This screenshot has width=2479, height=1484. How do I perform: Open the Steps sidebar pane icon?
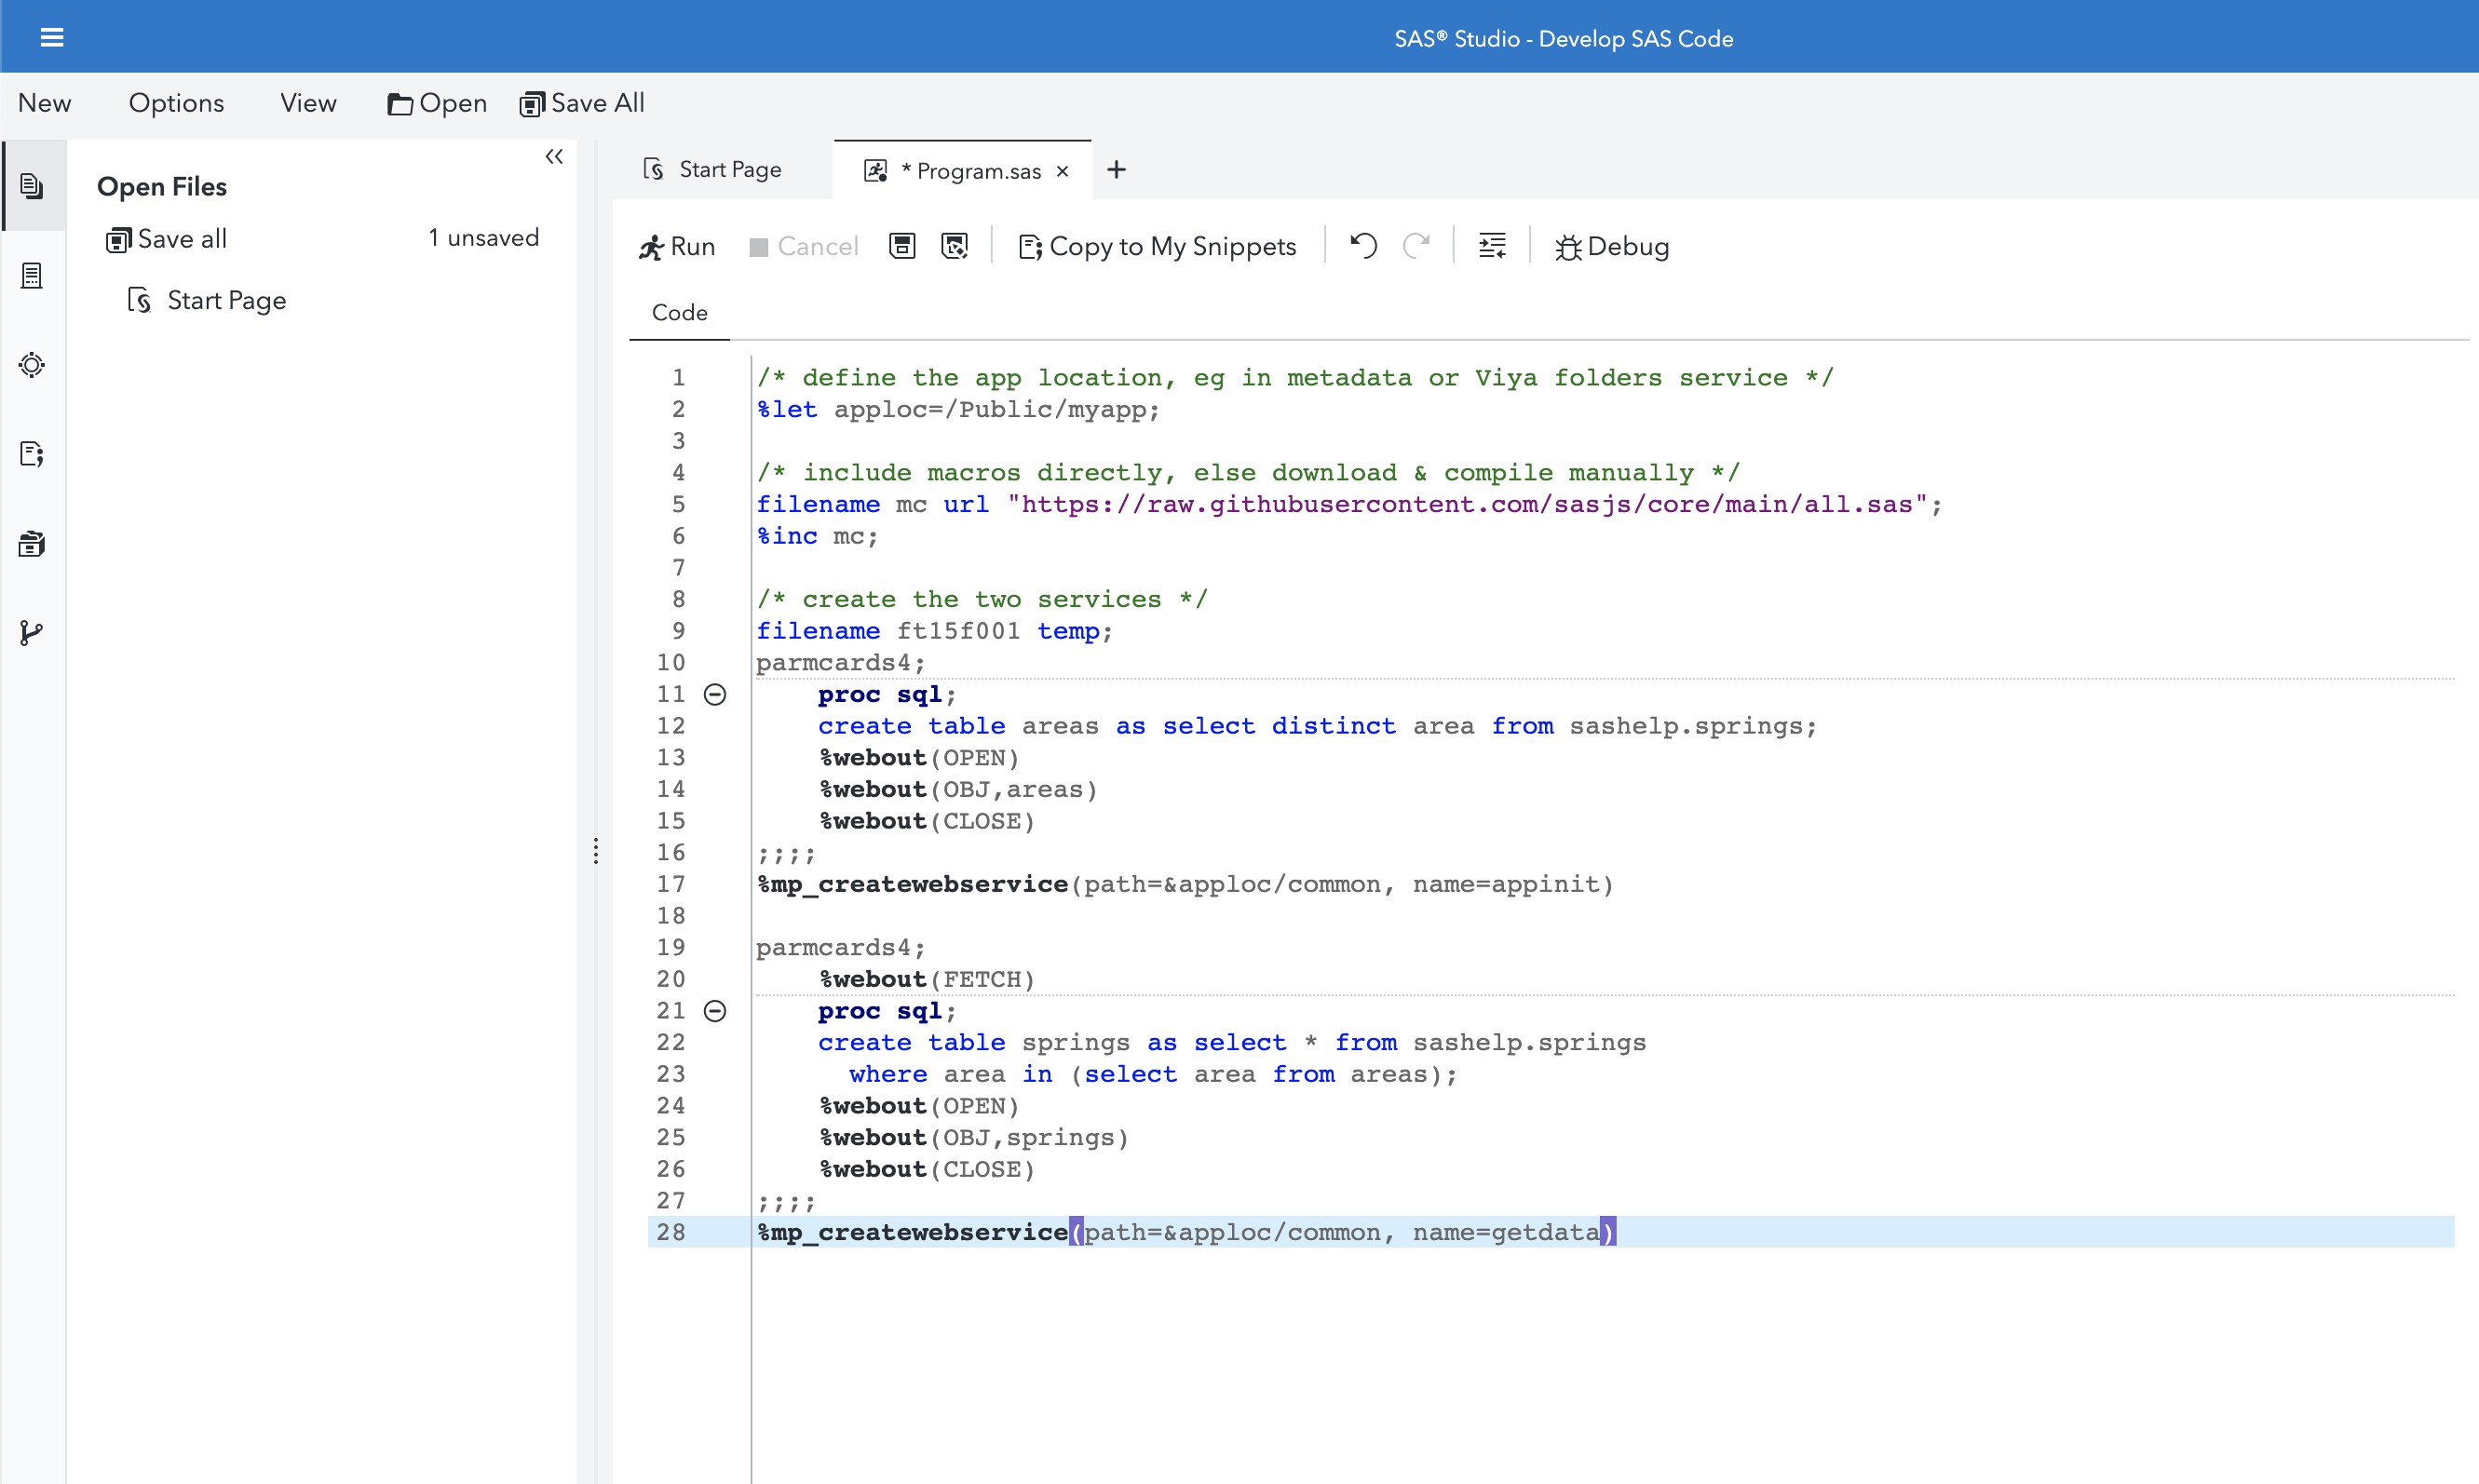click(x=32, y=365)
